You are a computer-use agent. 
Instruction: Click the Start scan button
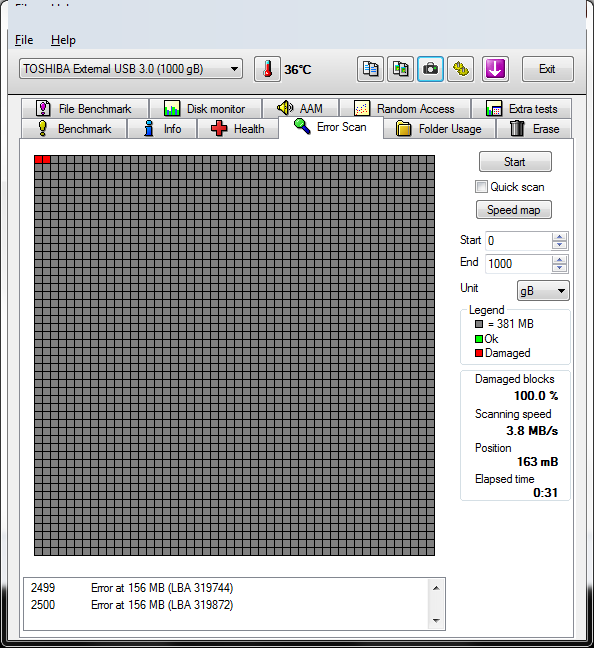(515, 162)
